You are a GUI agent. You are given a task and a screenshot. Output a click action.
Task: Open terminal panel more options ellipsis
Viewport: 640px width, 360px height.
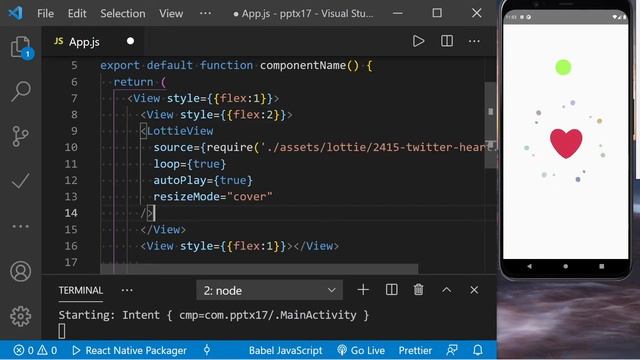127,290
